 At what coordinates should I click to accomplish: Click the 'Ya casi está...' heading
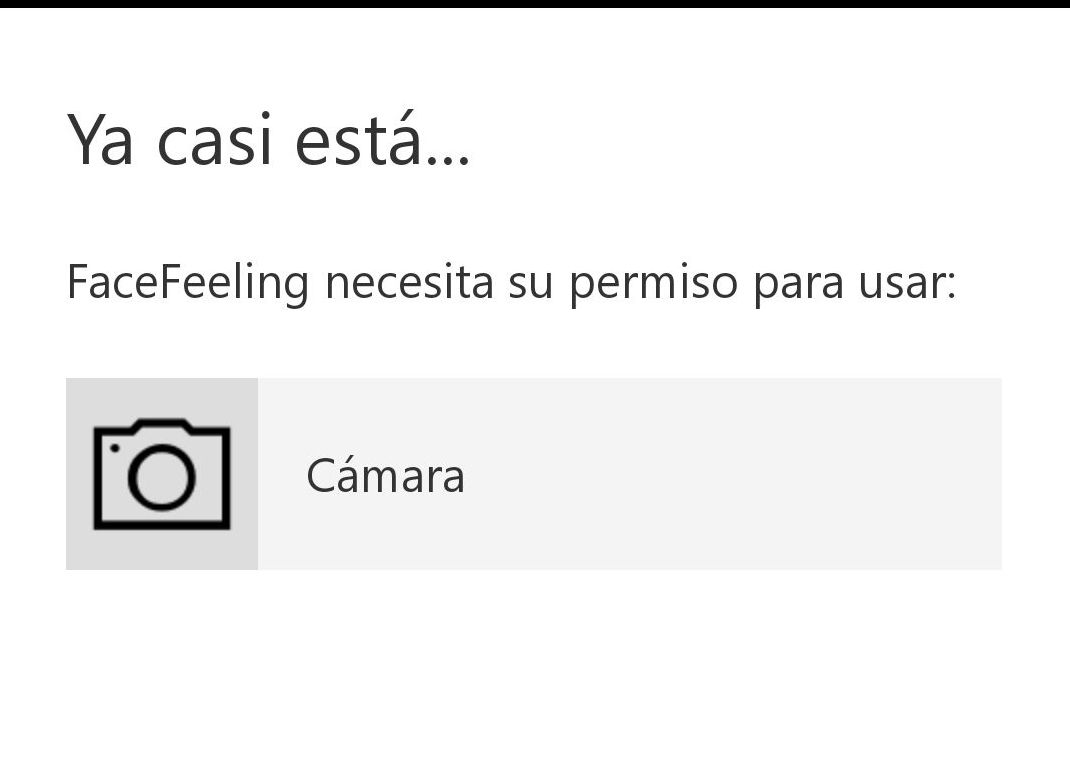tap(268, 142)
